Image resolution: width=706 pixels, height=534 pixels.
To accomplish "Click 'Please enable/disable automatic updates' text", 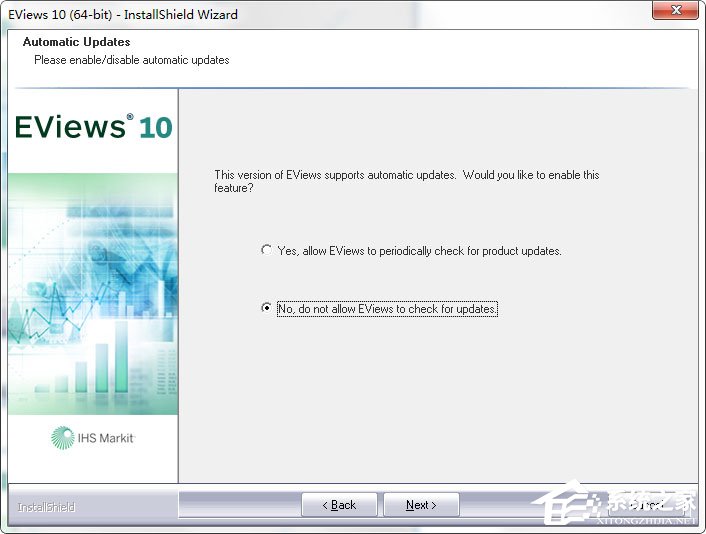I will tap(131, 60).
